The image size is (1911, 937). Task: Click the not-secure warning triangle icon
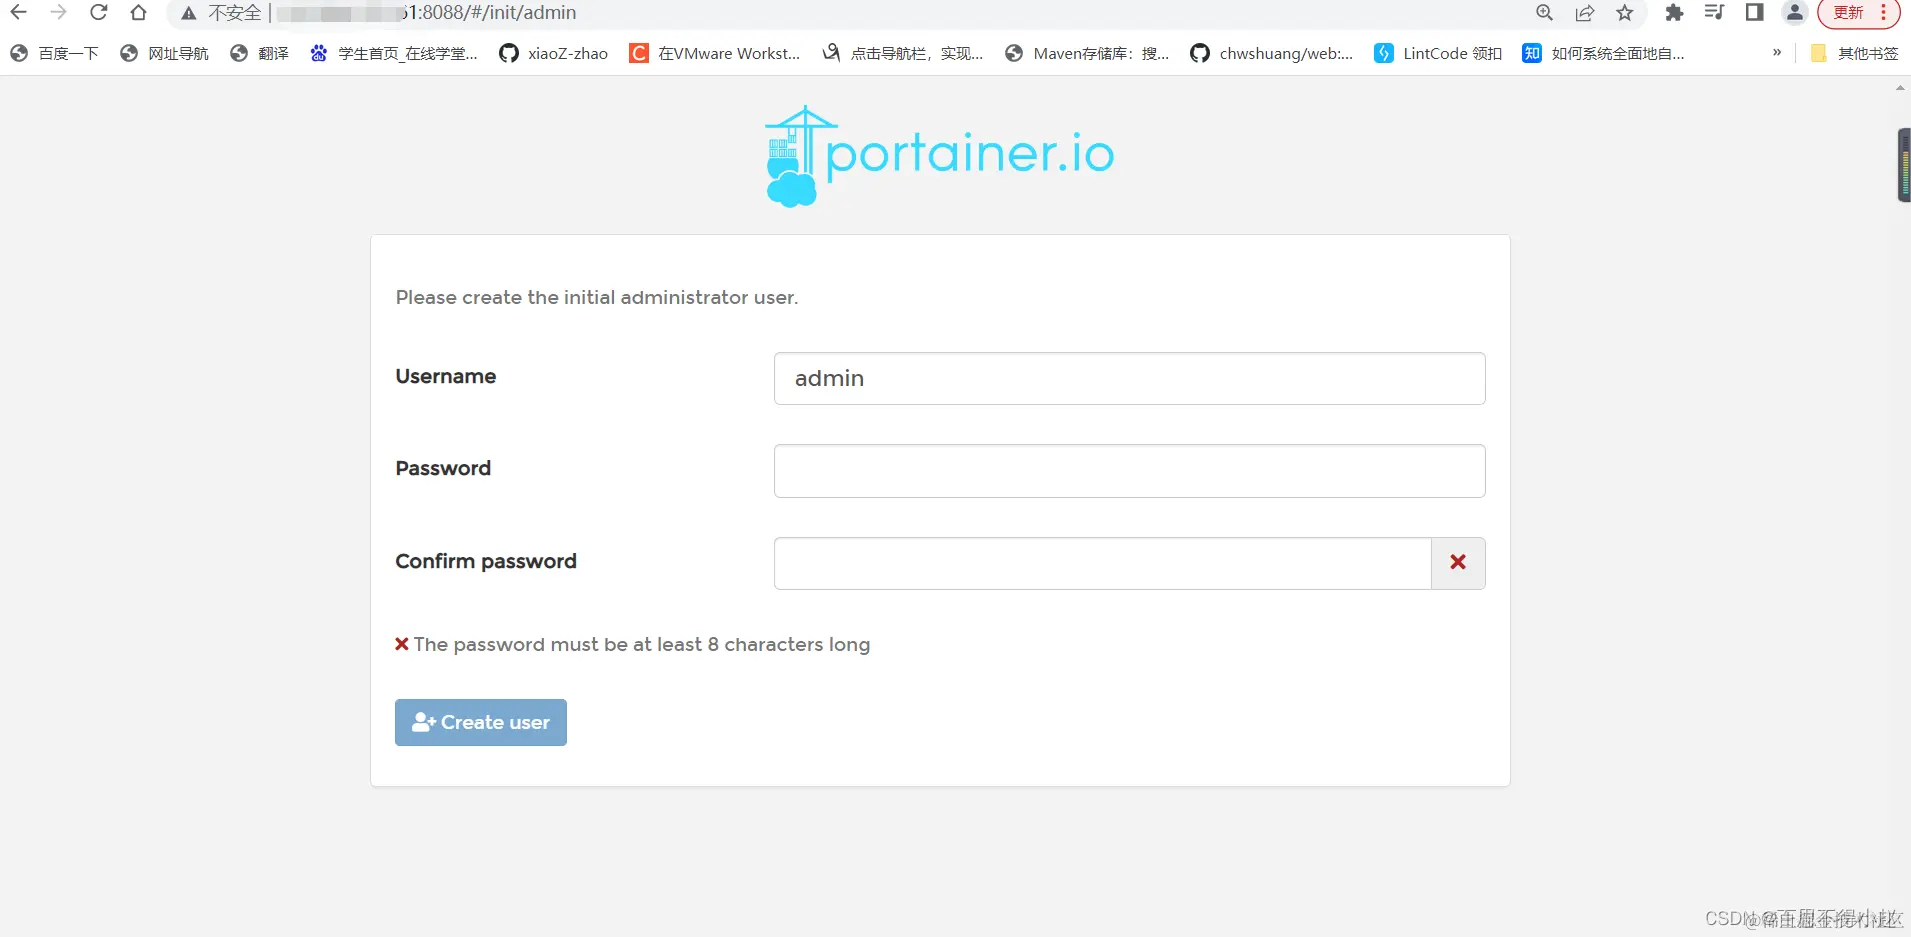(188, 13)
